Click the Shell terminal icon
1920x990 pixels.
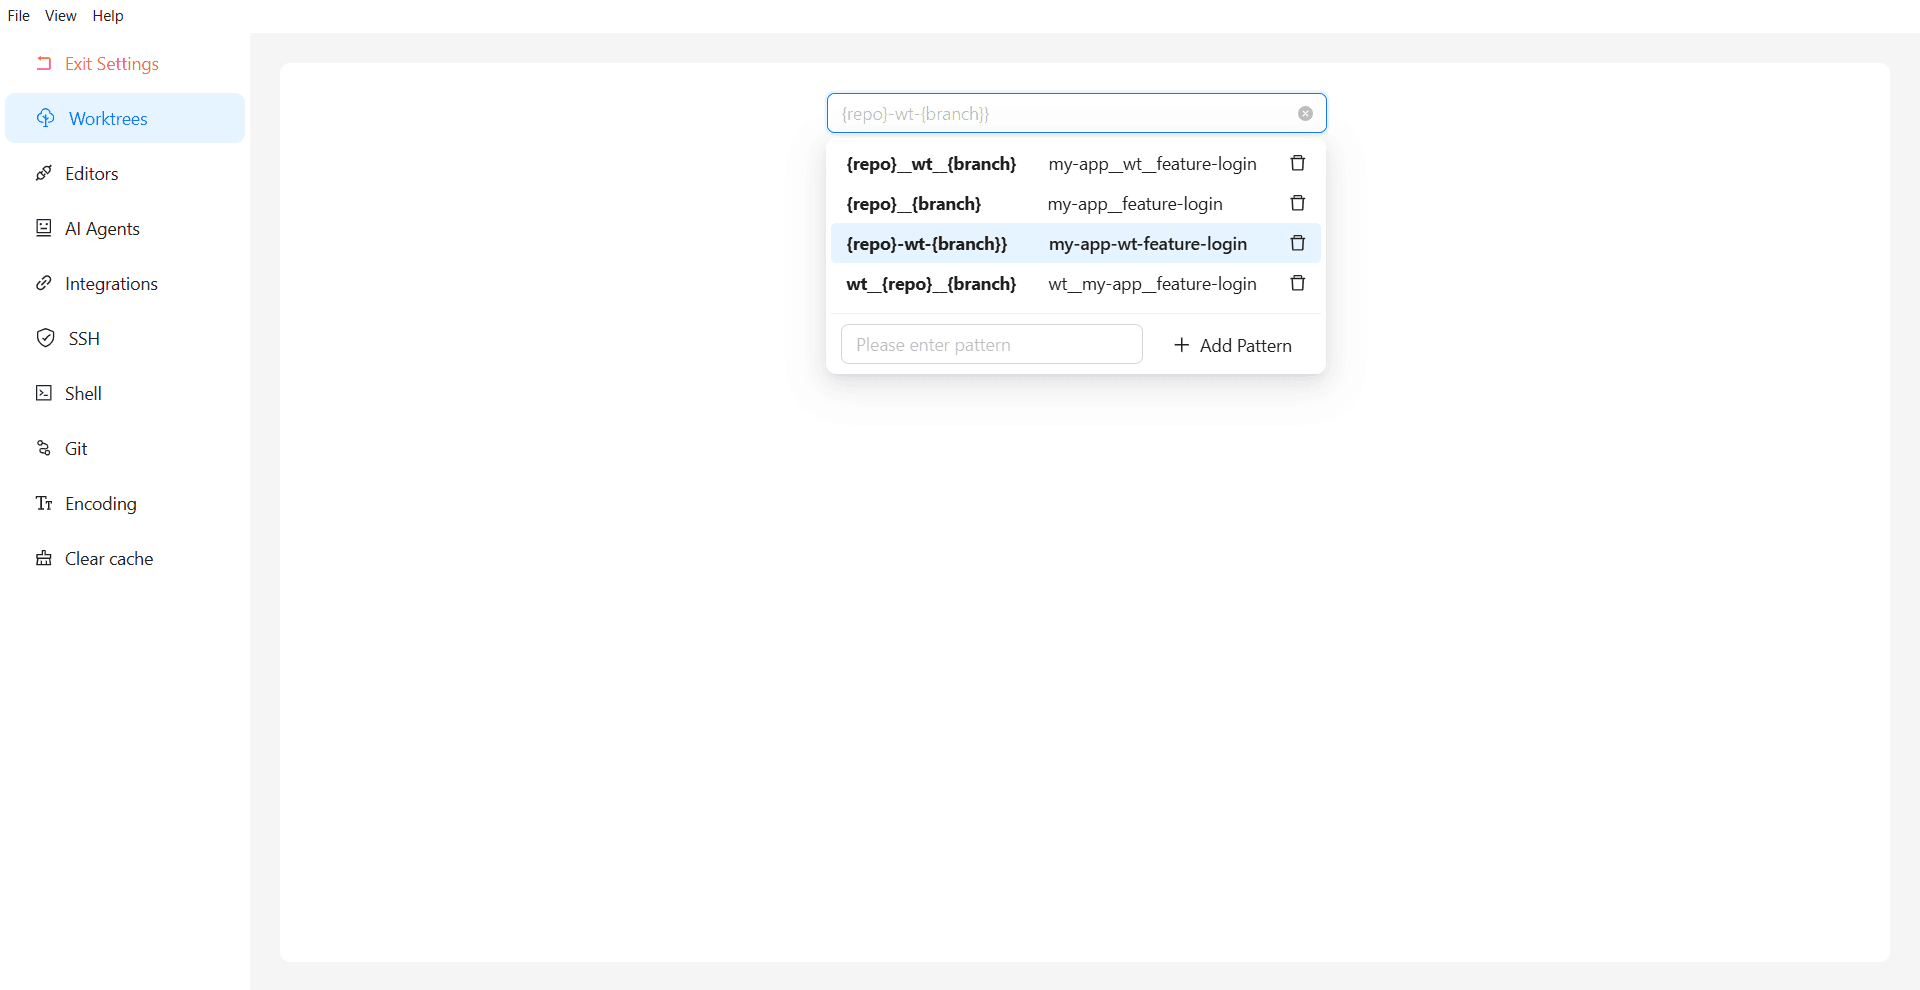pos(44,393)
